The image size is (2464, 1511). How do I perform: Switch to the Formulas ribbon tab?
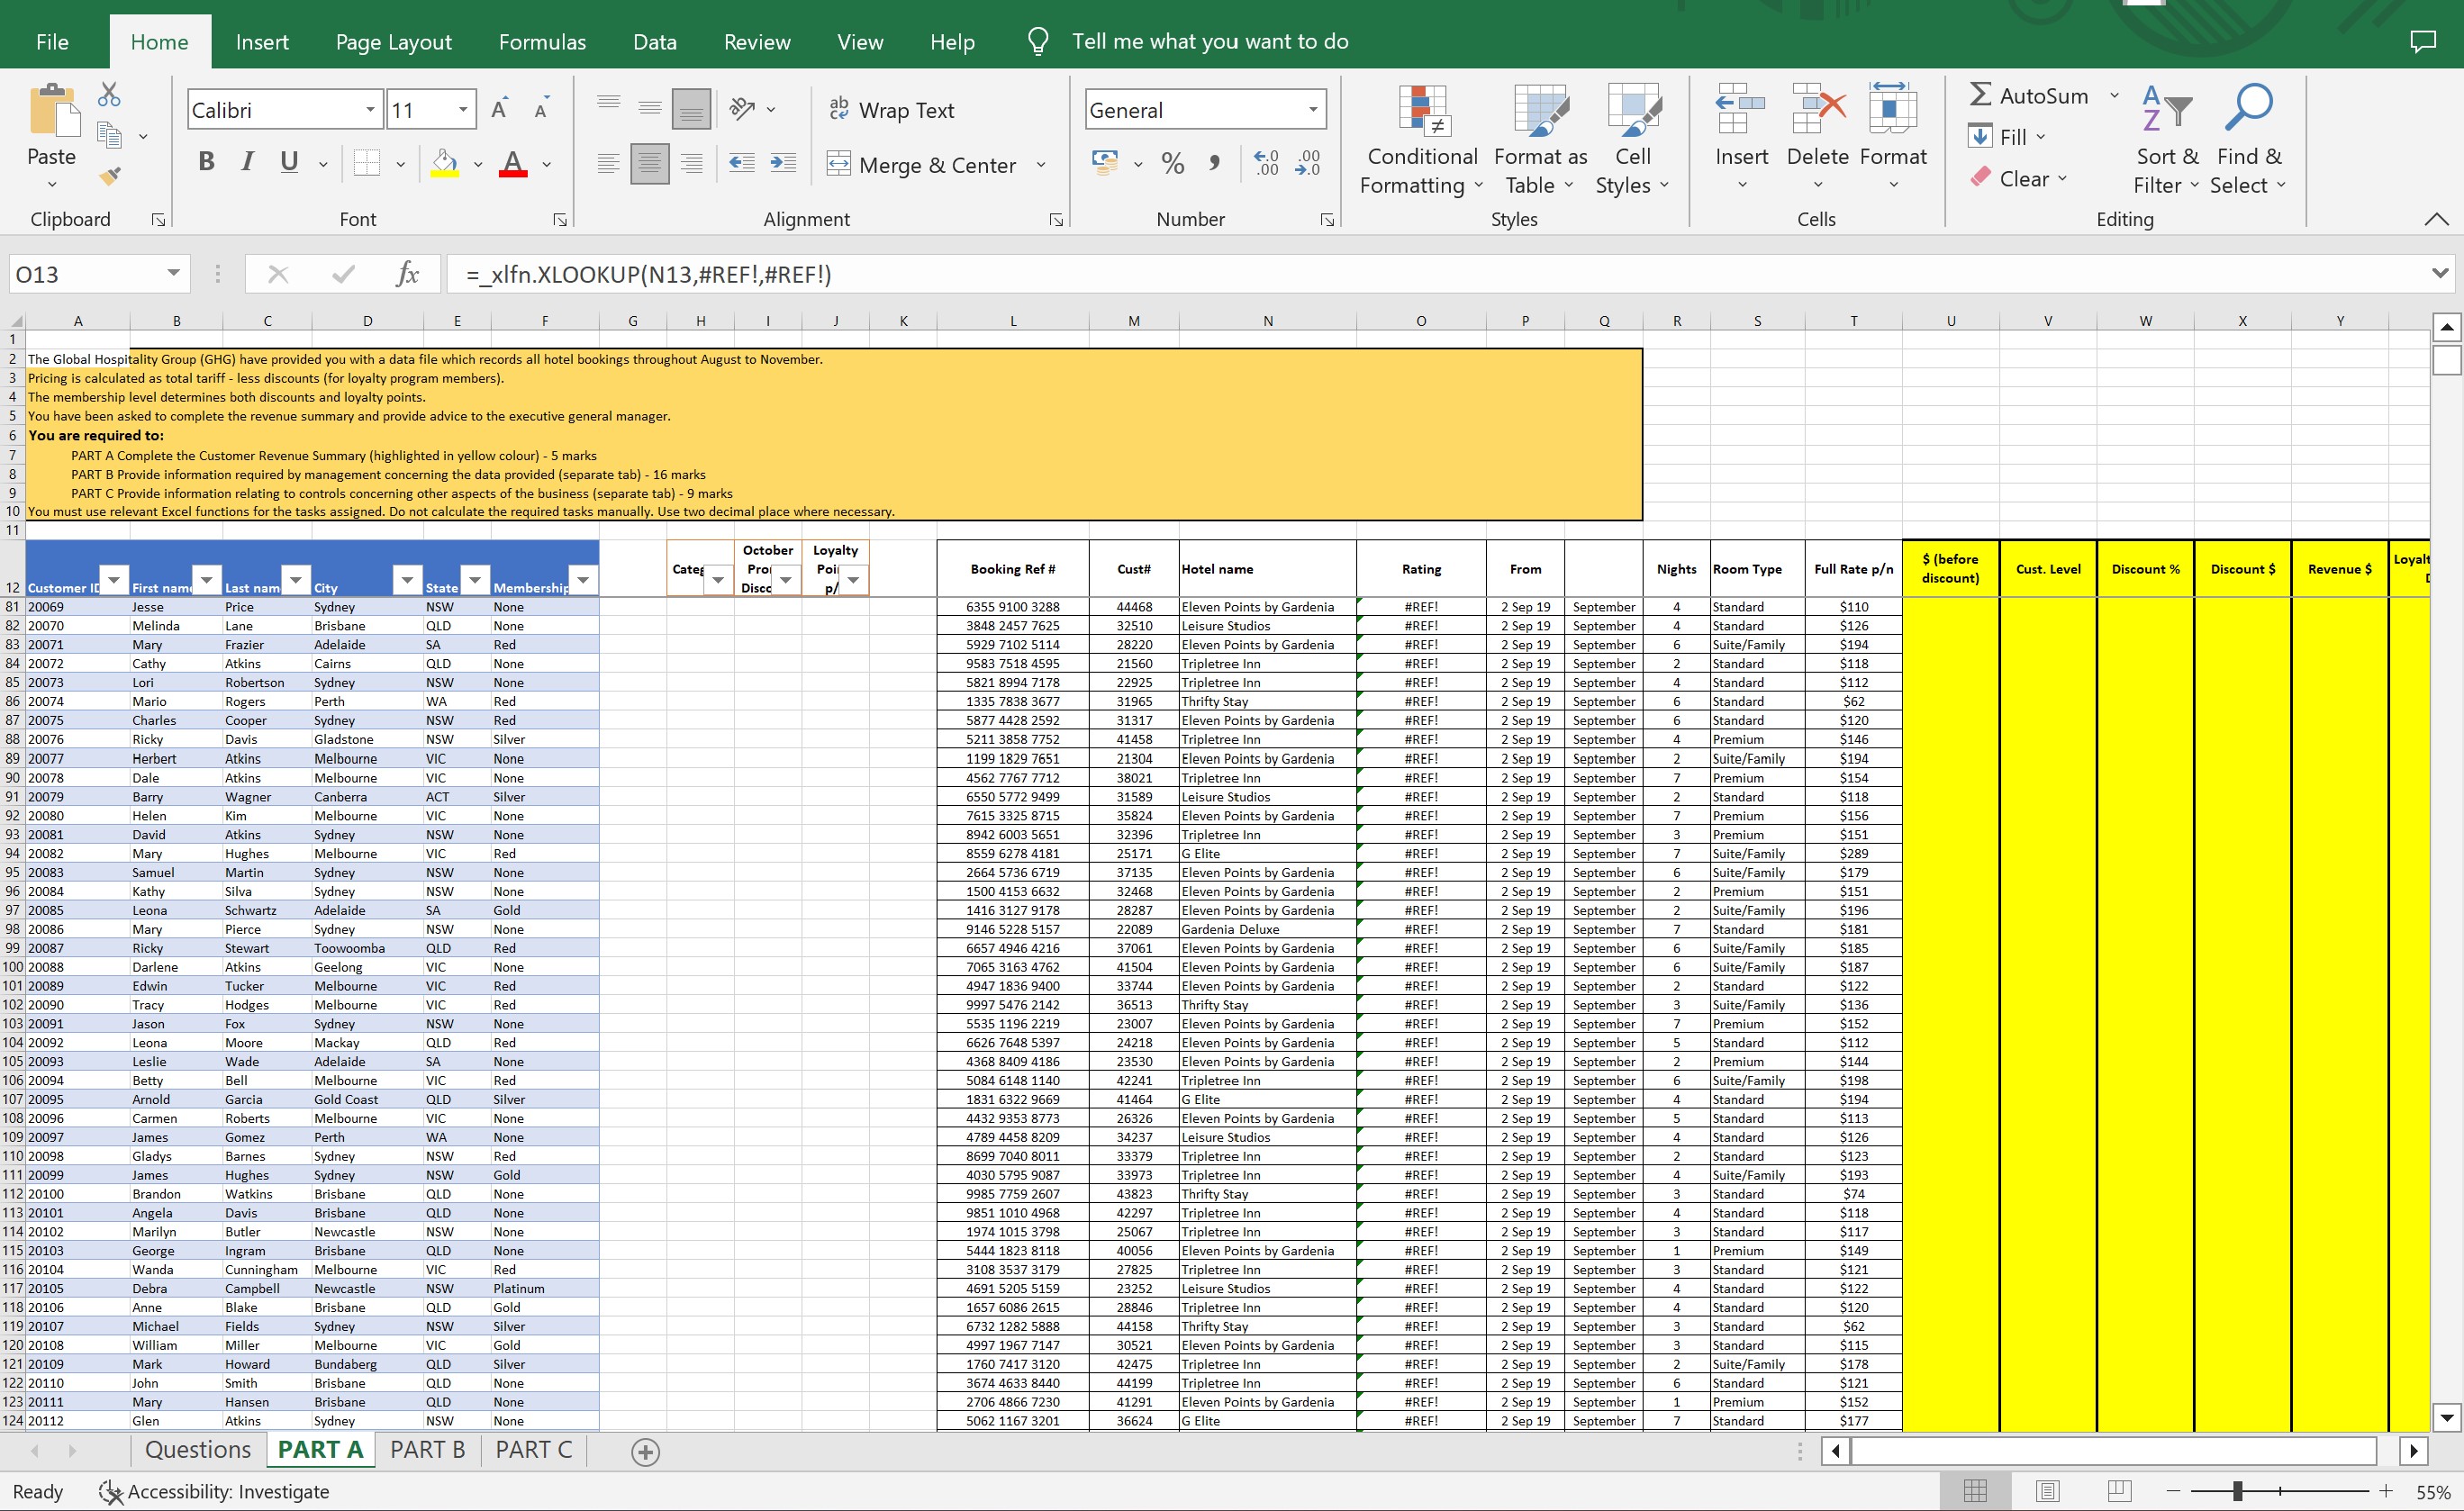click(541, 41)
